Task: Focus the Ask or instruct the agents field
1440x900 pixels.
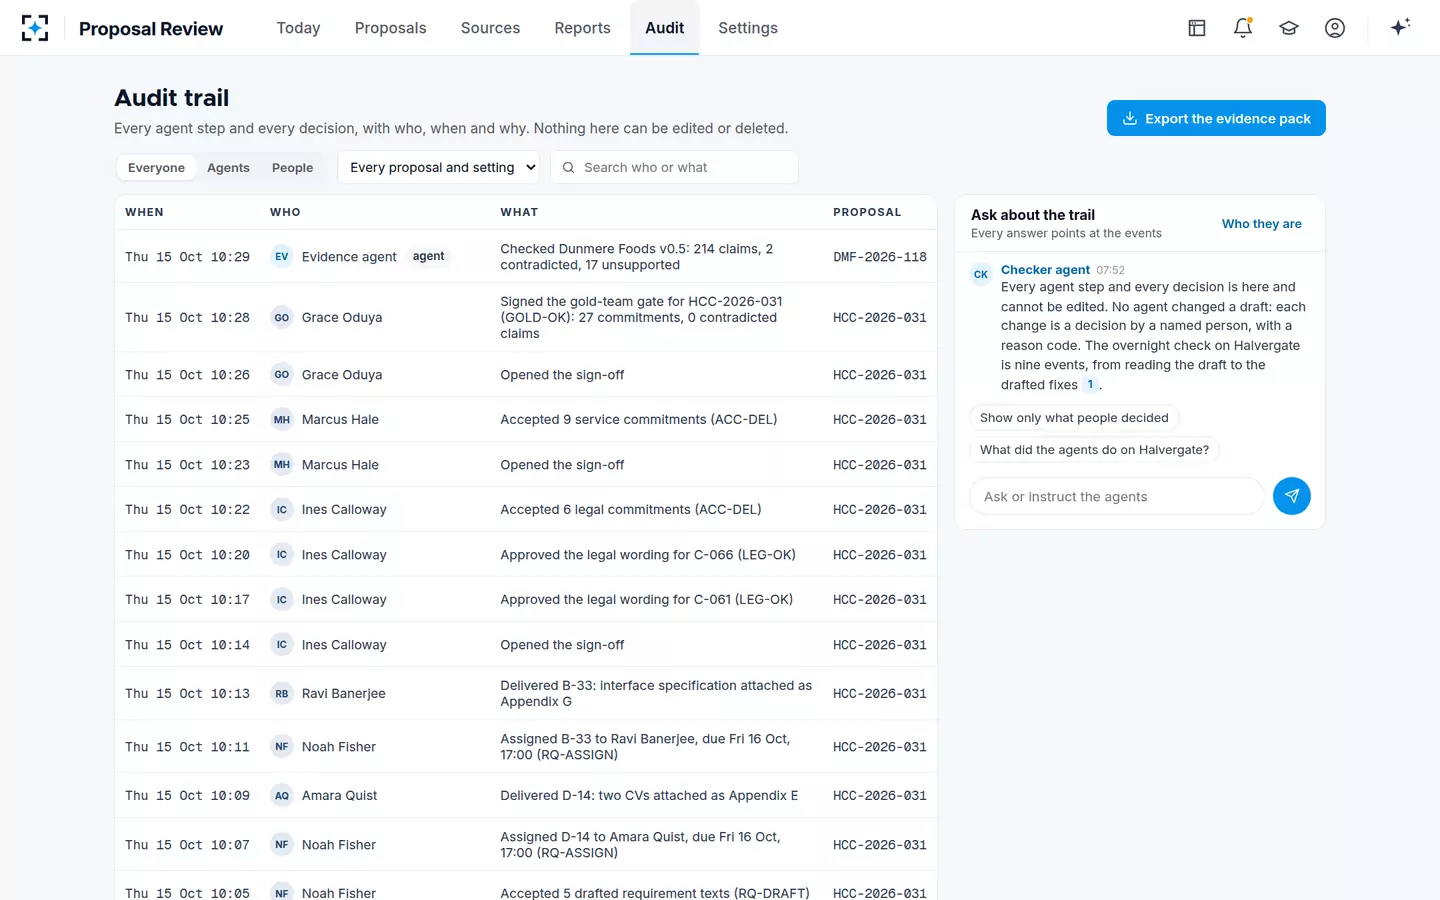Action: pos(1117,496)
